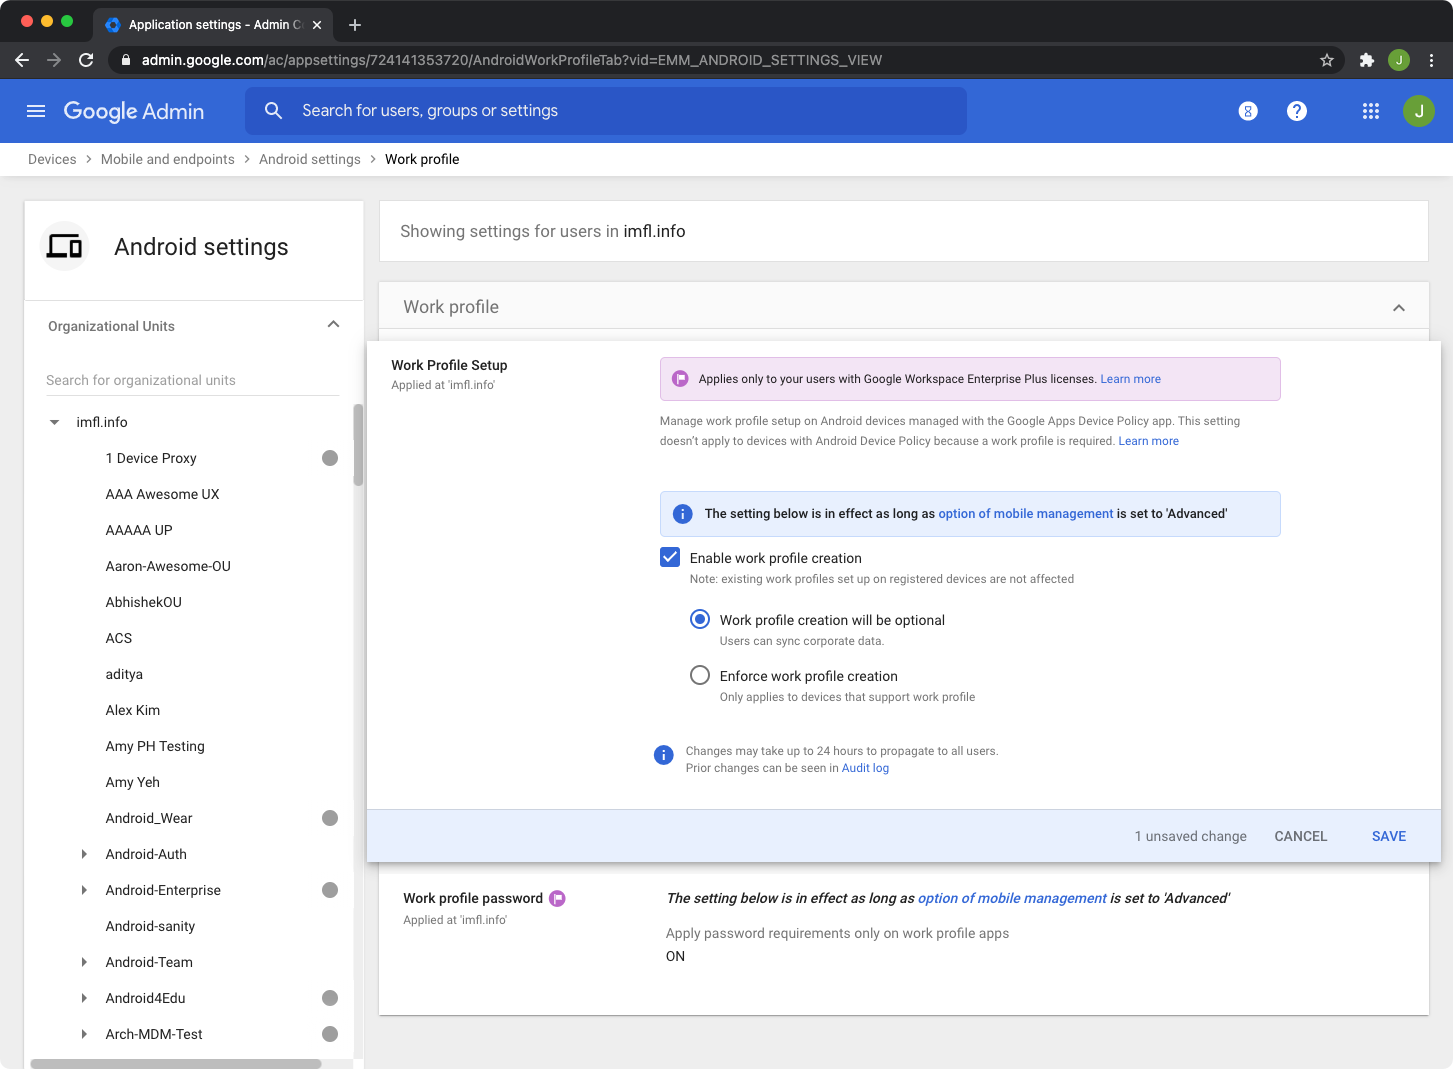
Task: Focus the Search for organizational units field
Action: (193, 380)
